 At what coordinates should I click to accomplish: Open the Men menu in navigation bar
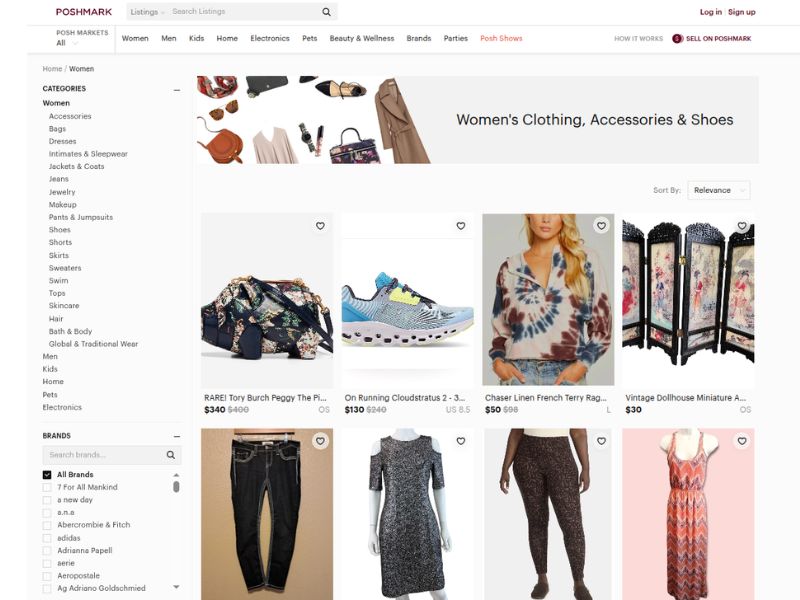pyautogui.click(x=169, y=38)
